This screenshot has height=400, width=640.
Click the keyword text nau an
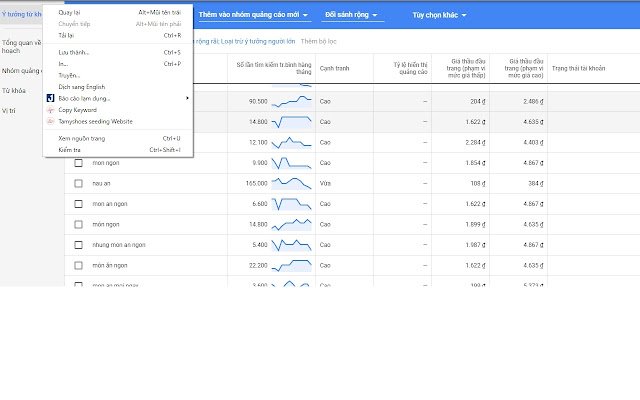click(x=101, y=183)
